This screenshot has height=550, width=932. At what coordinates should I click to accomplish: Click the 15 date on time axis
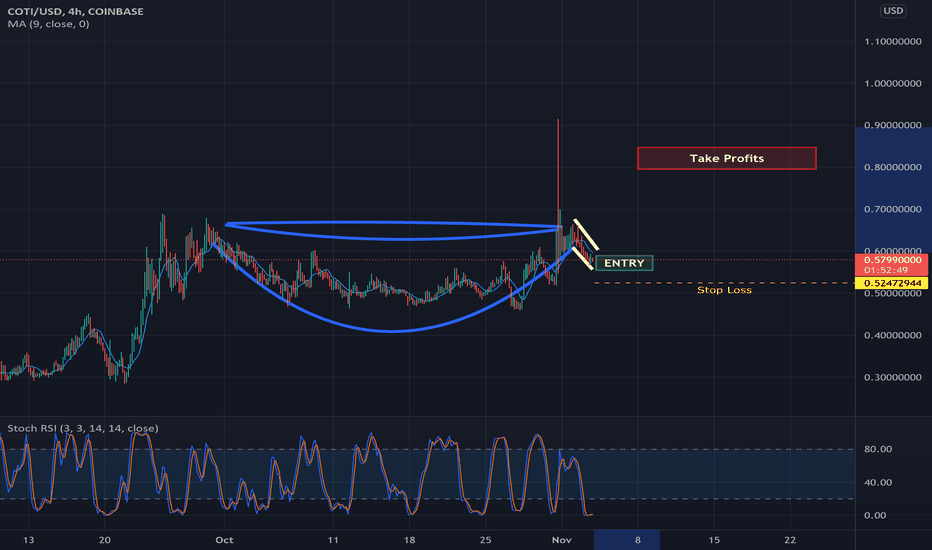coord(714,540)
